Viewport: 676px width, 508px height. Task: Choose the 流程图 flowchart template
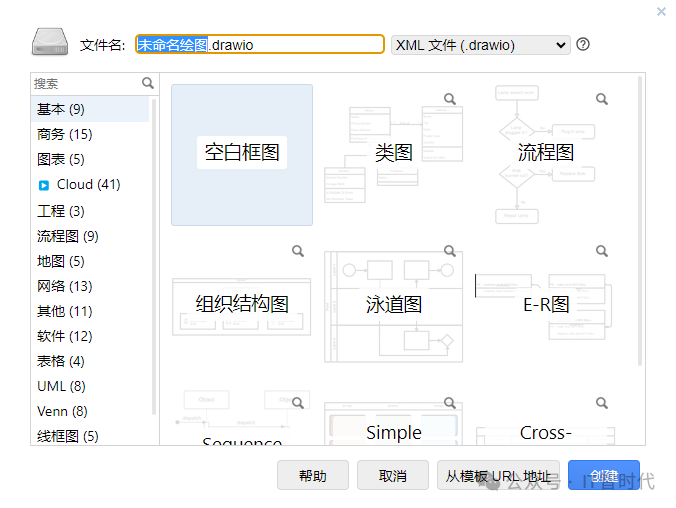[545, 155]
